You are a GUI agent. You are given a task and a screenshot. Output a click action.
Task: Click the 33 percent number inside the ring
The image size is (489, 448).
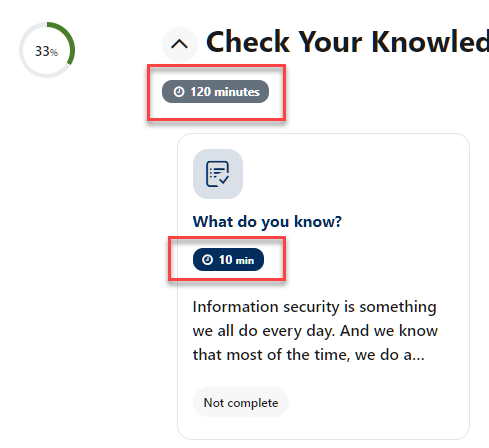[47, 51]
